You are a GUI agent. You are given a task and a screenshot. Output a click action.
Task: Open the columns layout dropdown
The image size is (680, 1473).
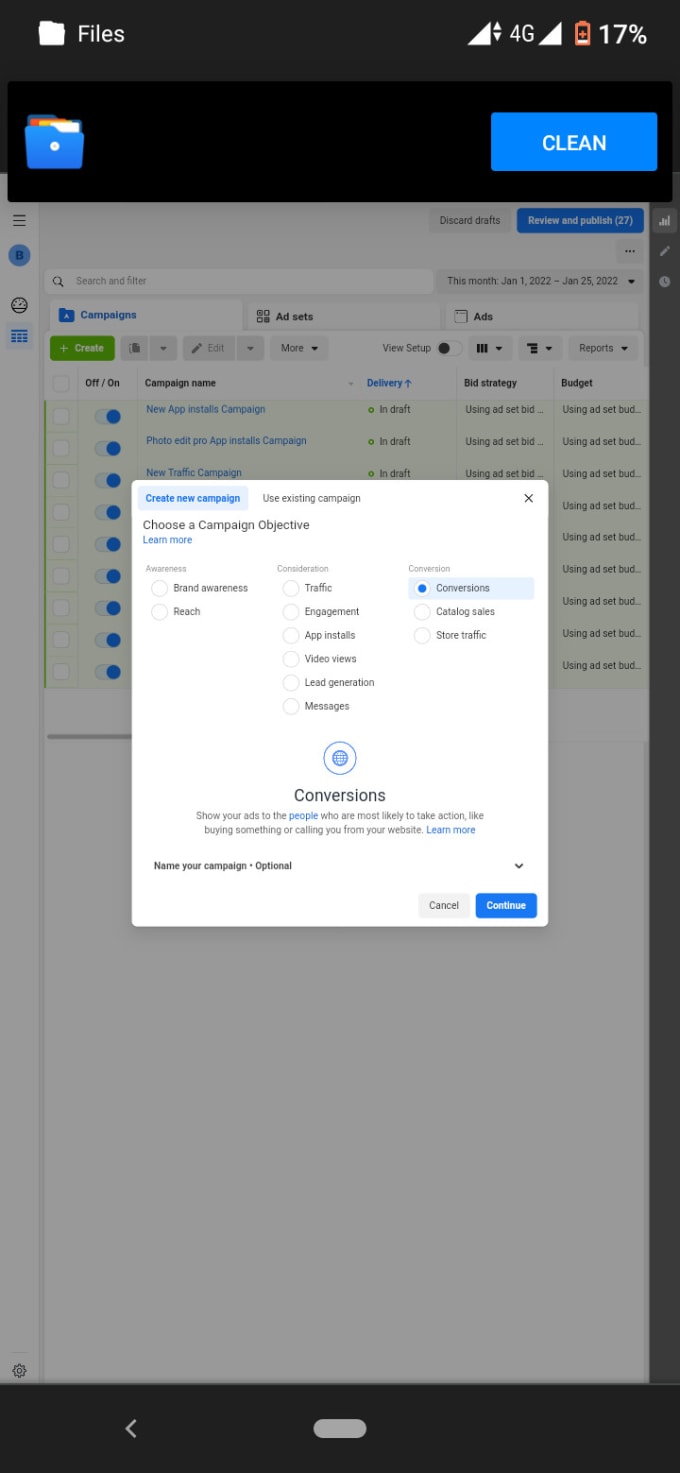coord(490,348)
